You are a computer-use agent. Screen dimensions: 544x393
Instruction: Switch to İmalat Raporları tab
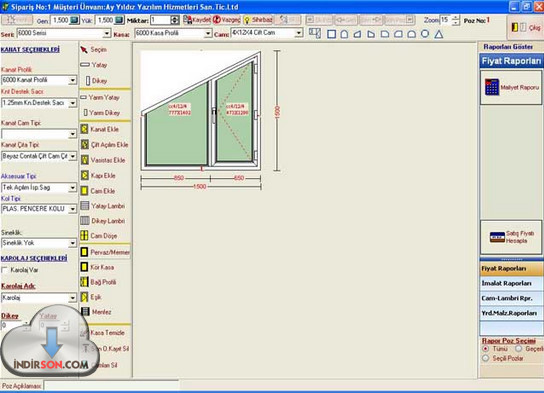click(x=511, y=284)
